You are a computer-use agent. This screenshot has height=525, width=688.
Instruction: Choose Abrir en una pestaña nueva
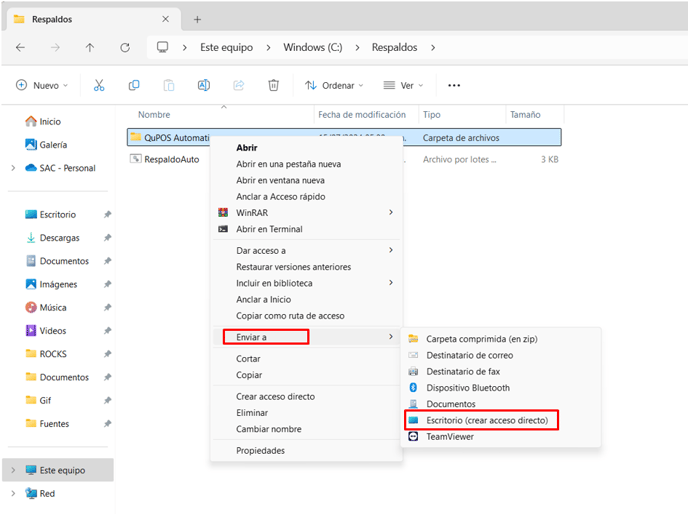288,164
